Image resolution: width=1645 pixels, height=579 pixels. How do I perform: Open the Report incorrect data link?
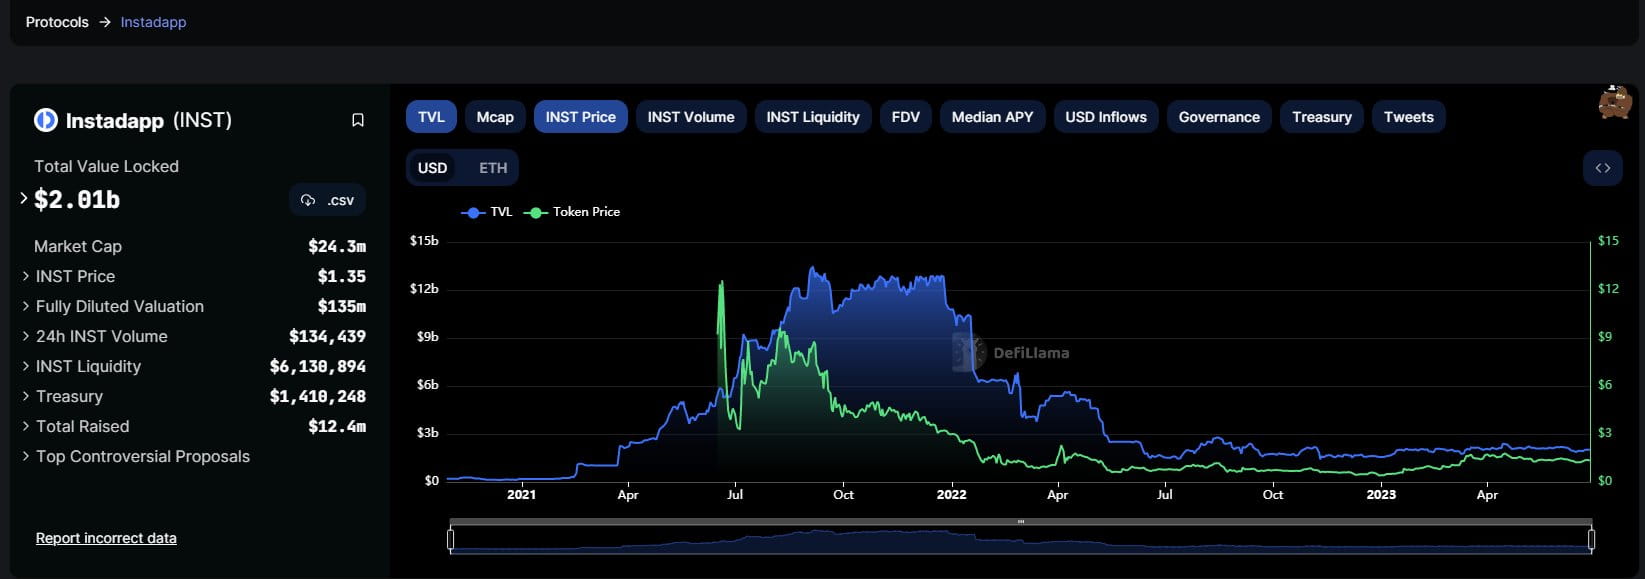click(106, 538)
